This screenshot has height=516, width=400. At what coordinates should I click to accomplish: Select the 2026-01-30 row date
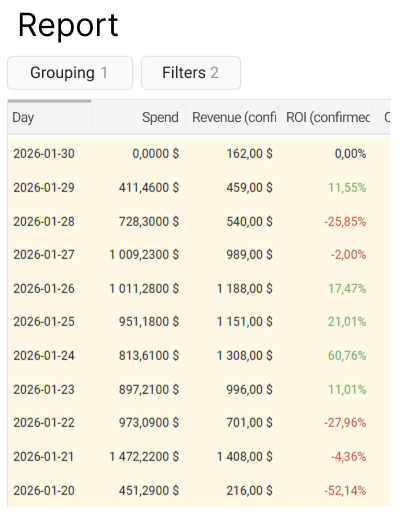44,154
